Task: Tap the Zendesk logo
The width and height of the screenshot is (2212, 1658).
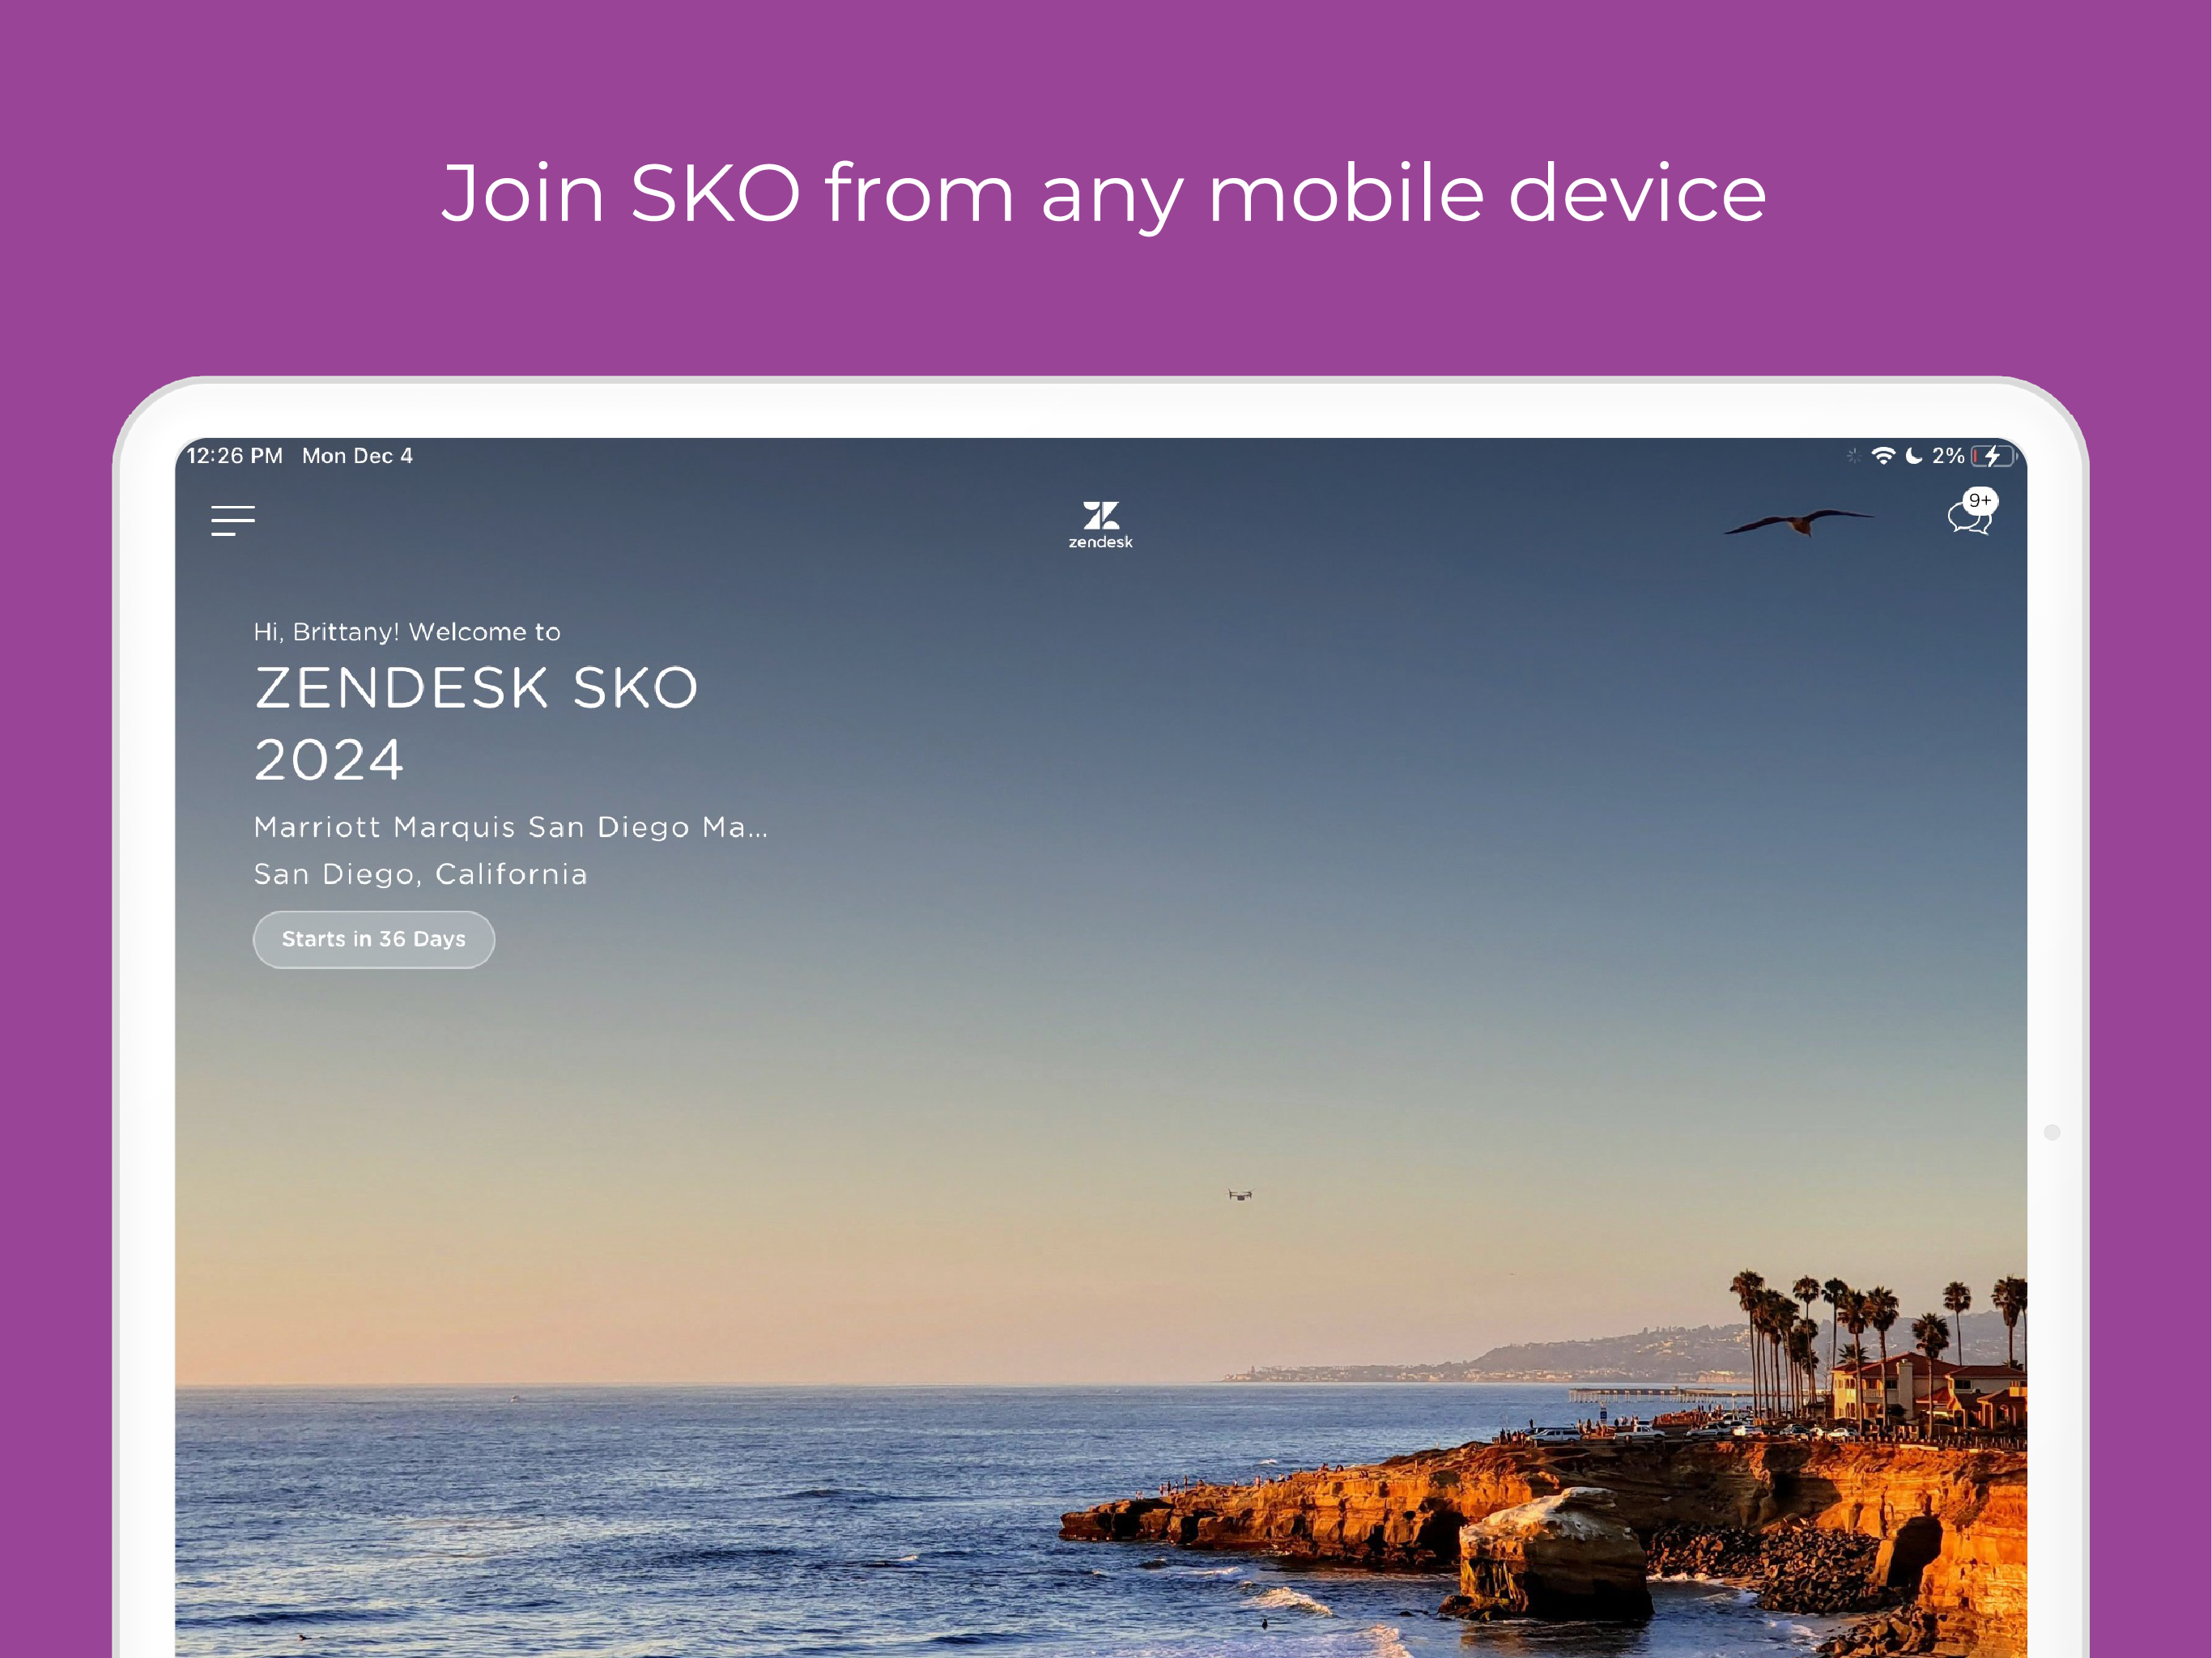Action: 1100,525
